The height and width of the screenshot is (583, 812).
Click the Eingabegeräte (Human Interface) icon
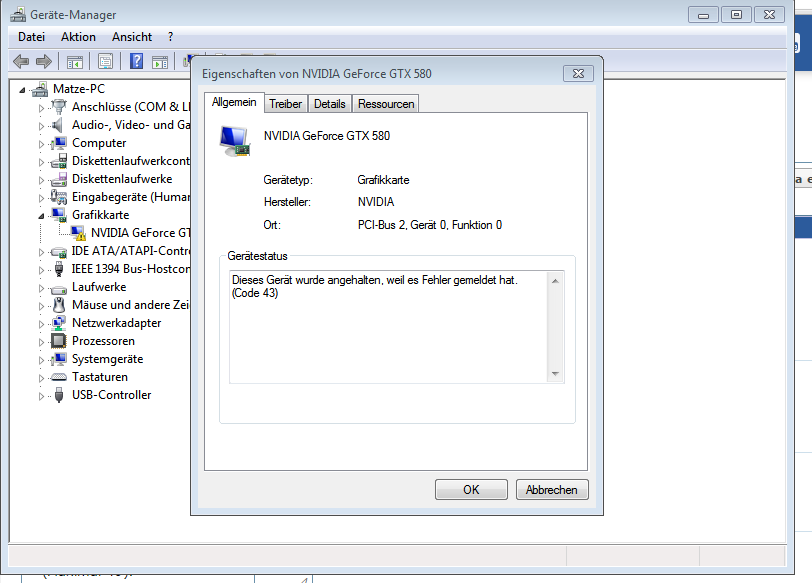pos(59,197)
